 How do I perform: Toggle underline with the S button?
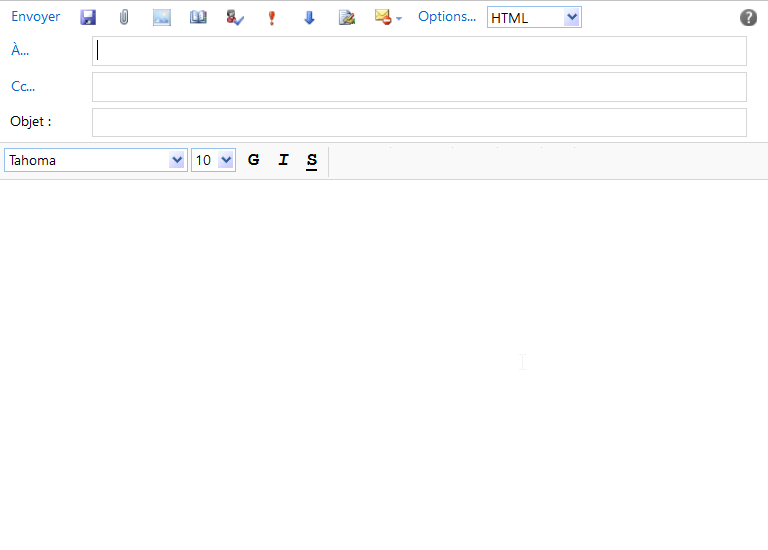312,161
